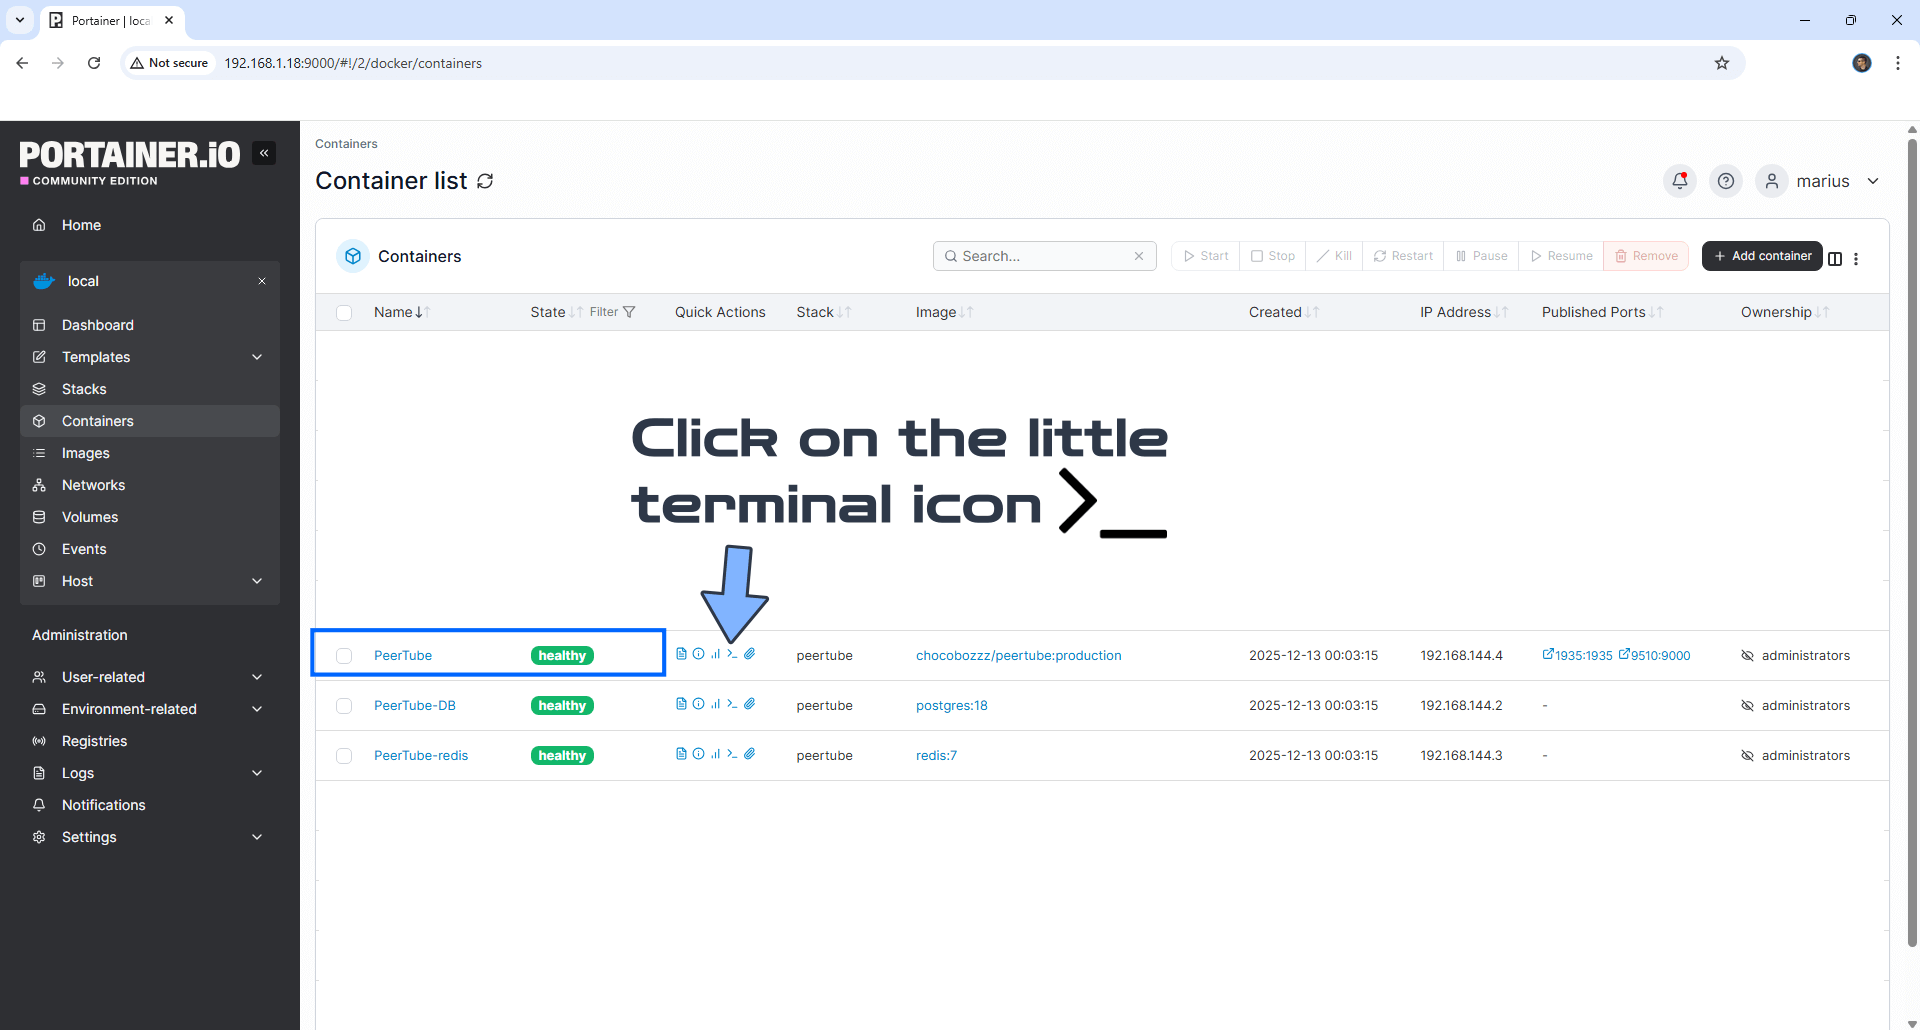Viewport: 1920px width, 1030px height.
Task: Open the help question mark icon
Action: 1726,181
